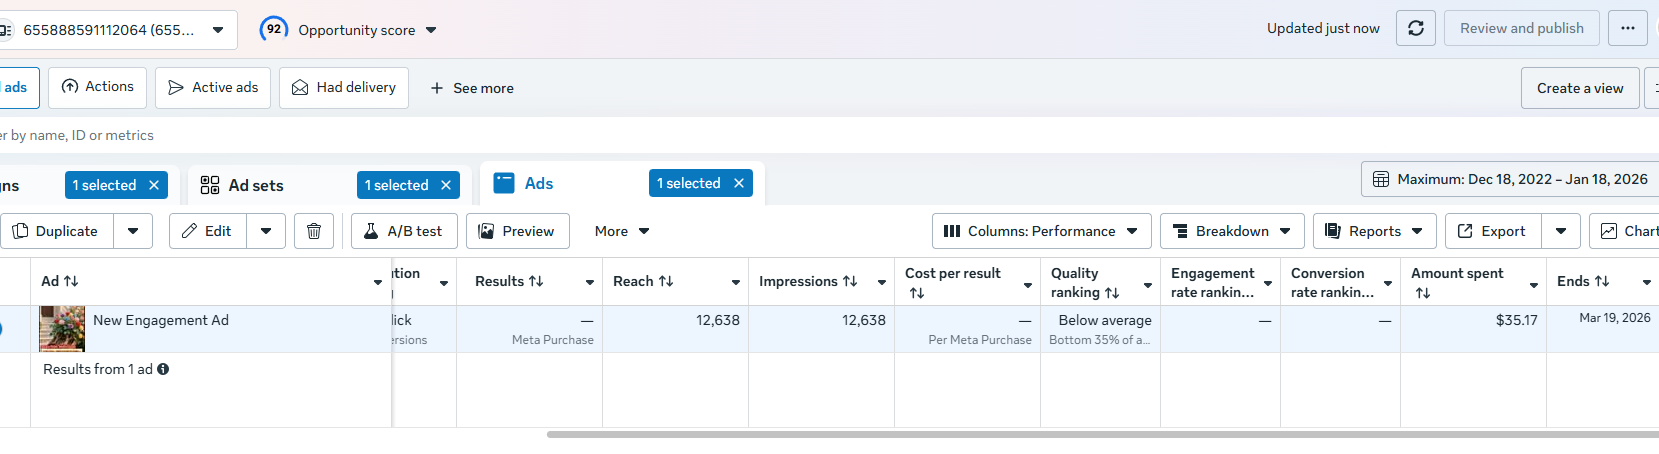
Task: Sort the Impressions column
Action: 850,282
